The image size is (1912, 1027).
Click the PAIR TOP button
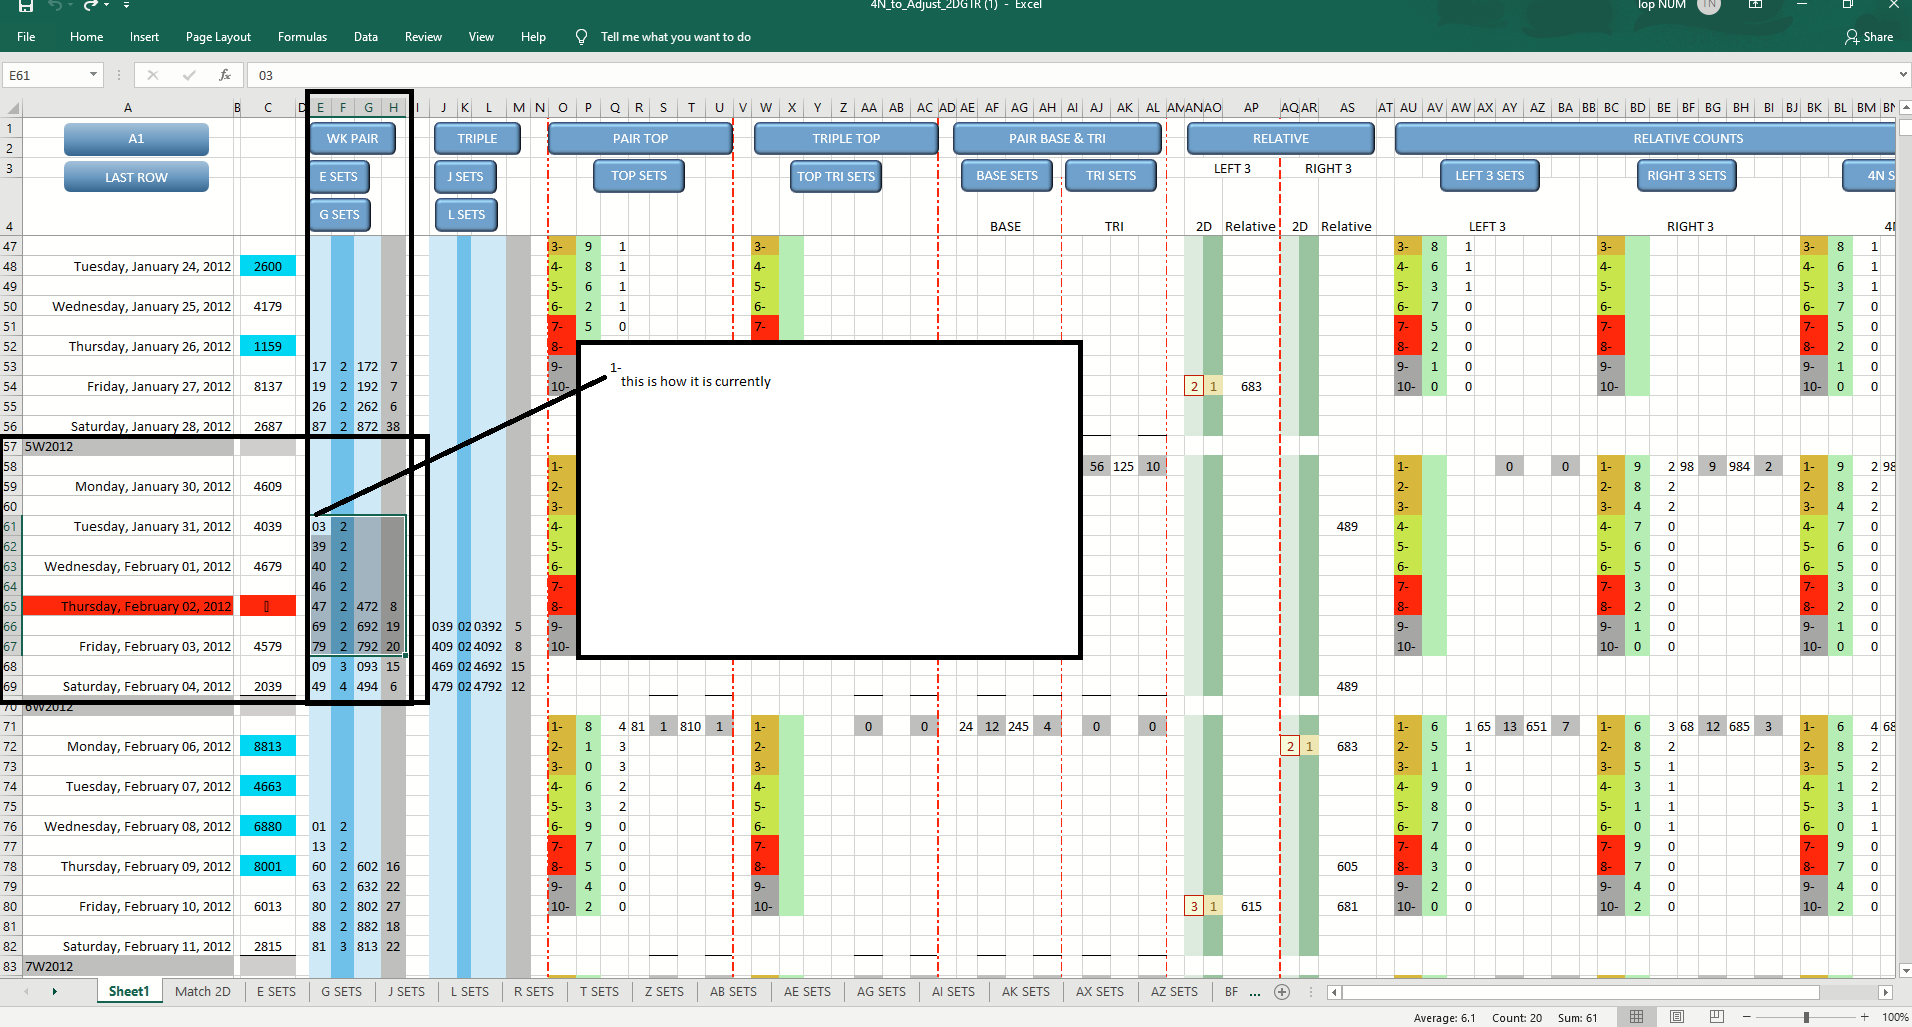(x=639, y=138)
